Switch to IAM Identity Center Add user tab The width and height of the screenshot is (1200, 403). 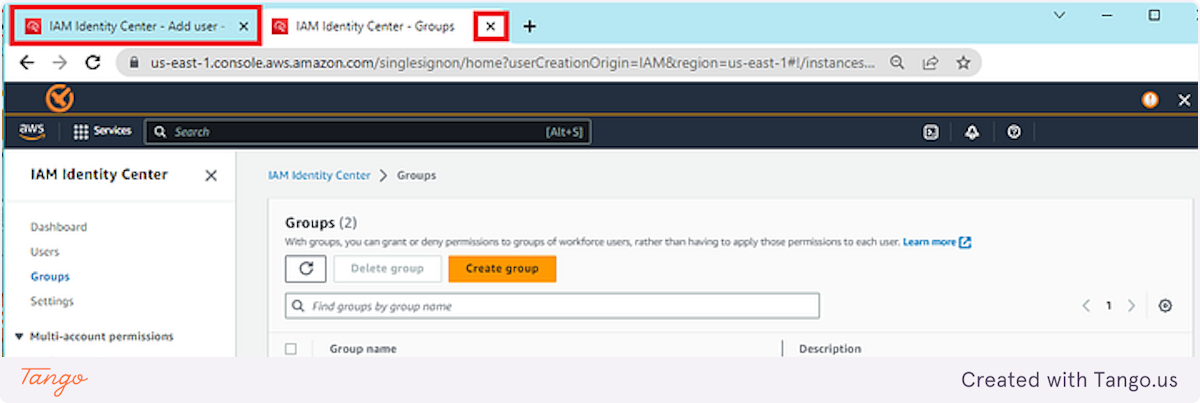tap(136, 26)
